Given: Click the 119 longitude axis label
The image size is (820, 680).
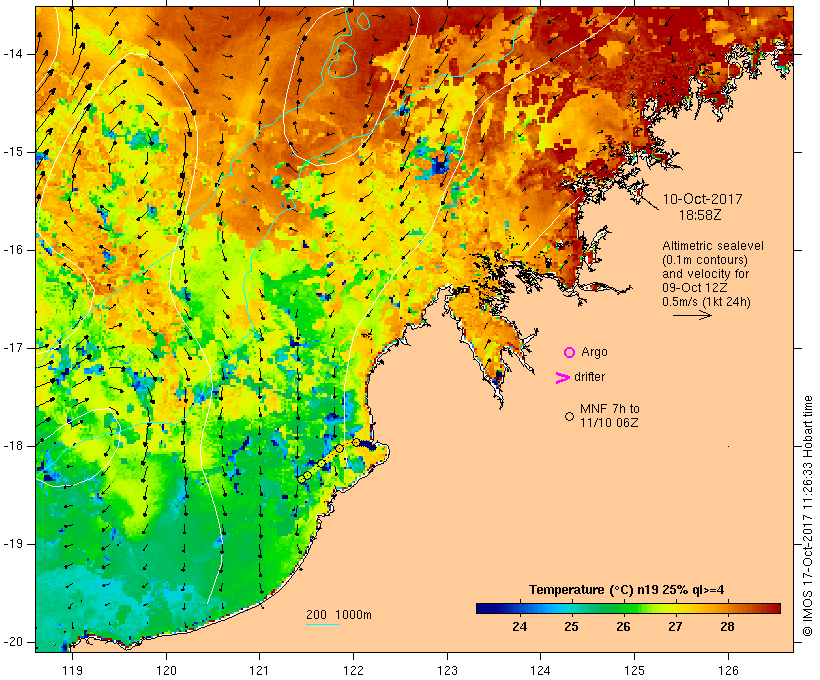Looking at the screenshot, I should pyautogui.click(x=72, y=670).
